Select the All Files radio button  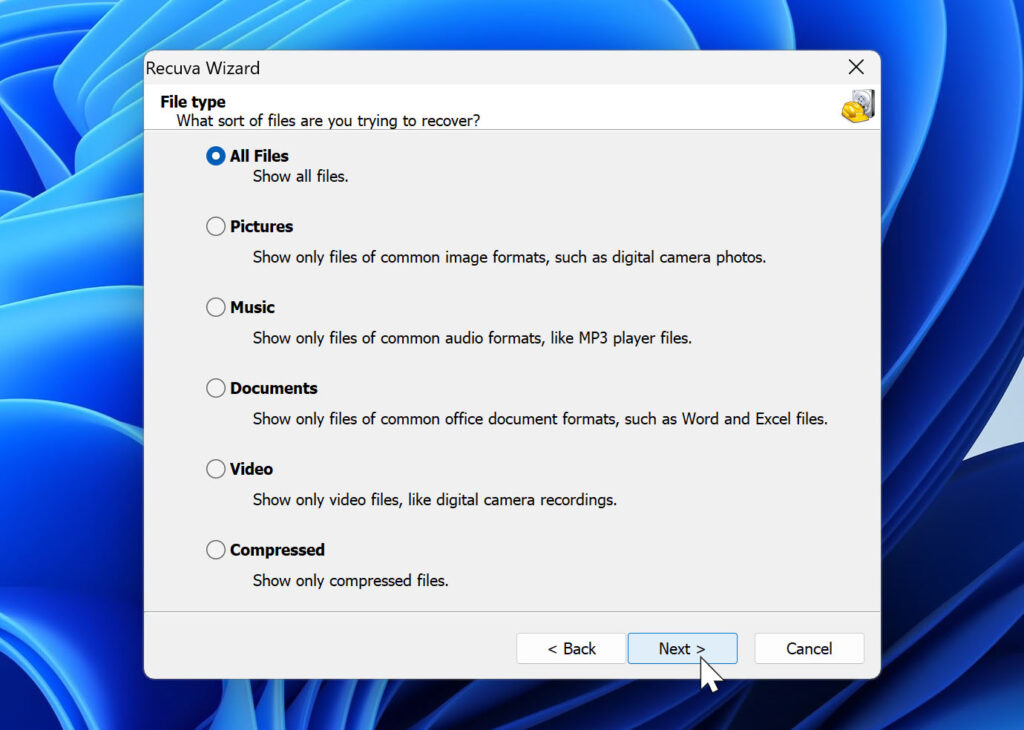point(215,156)
